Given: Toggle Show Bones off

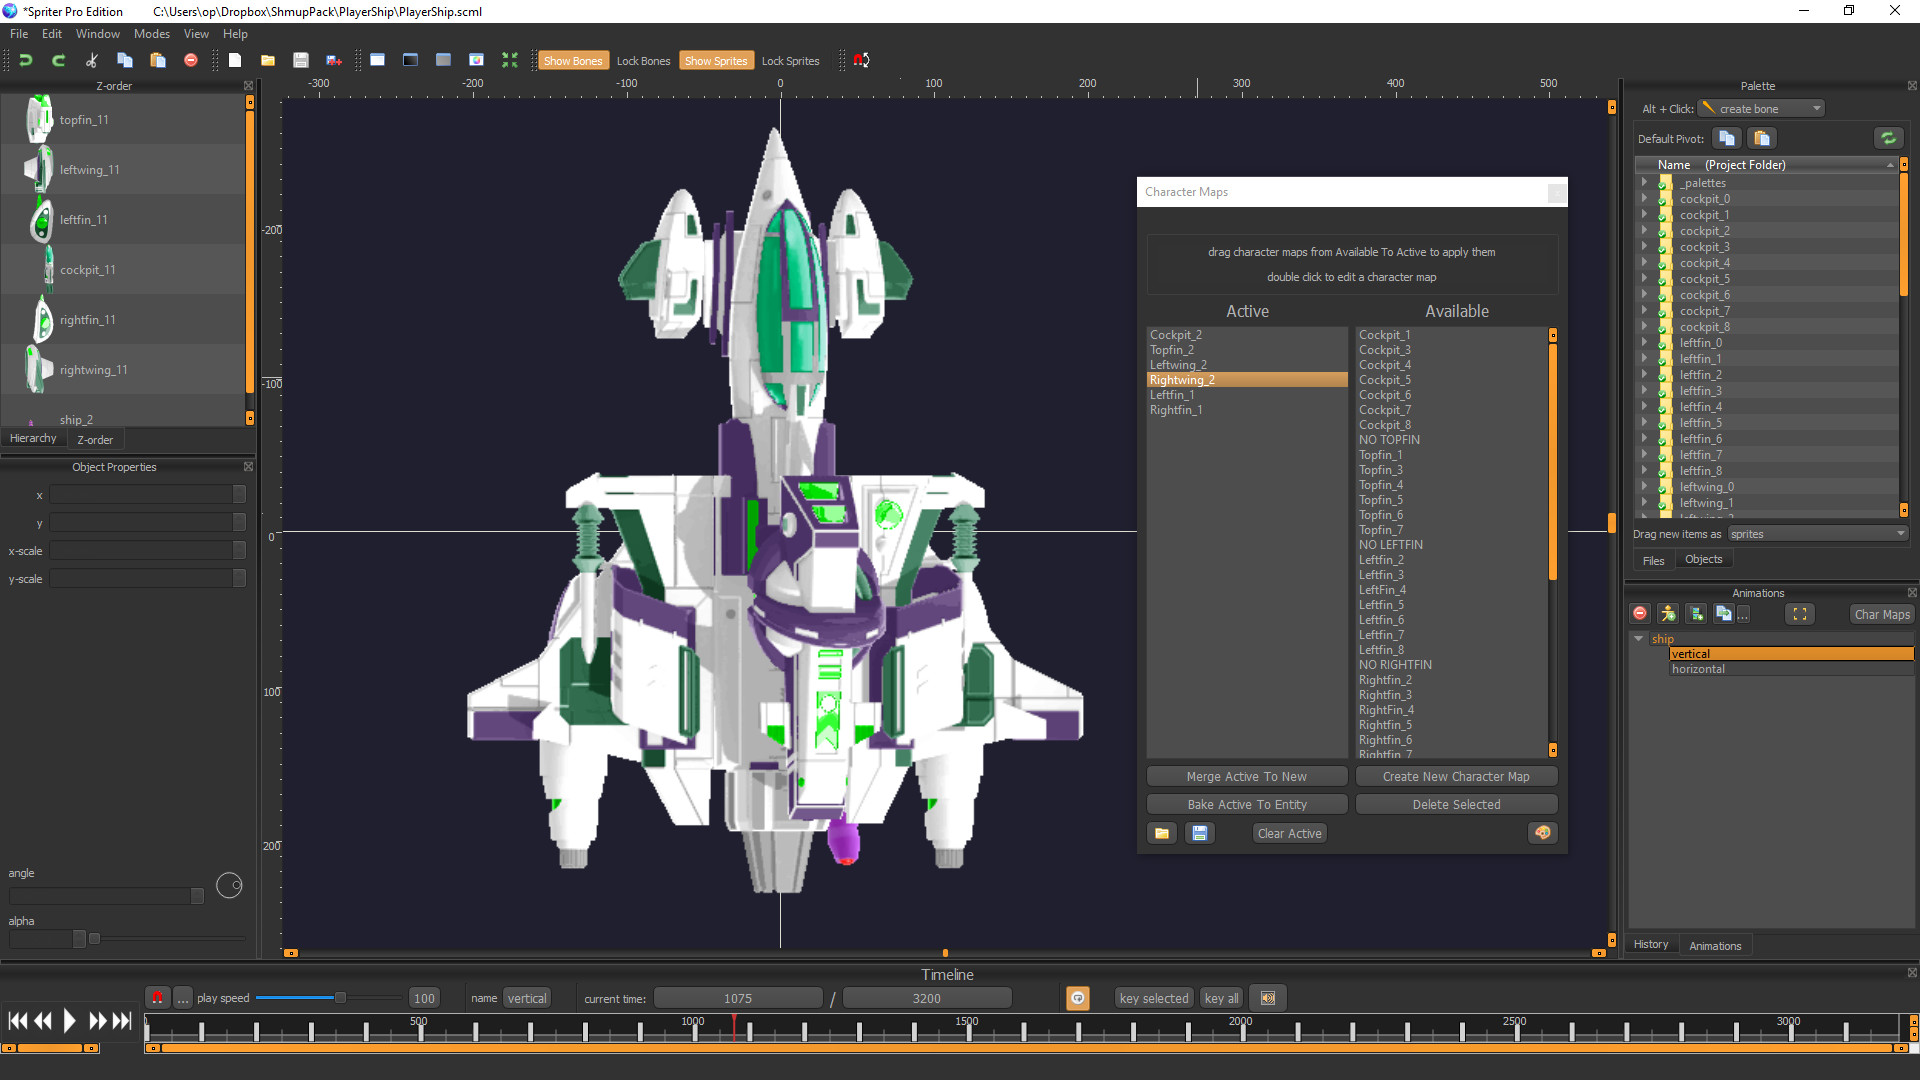Looking at the screenshot, I should [573, 60].
